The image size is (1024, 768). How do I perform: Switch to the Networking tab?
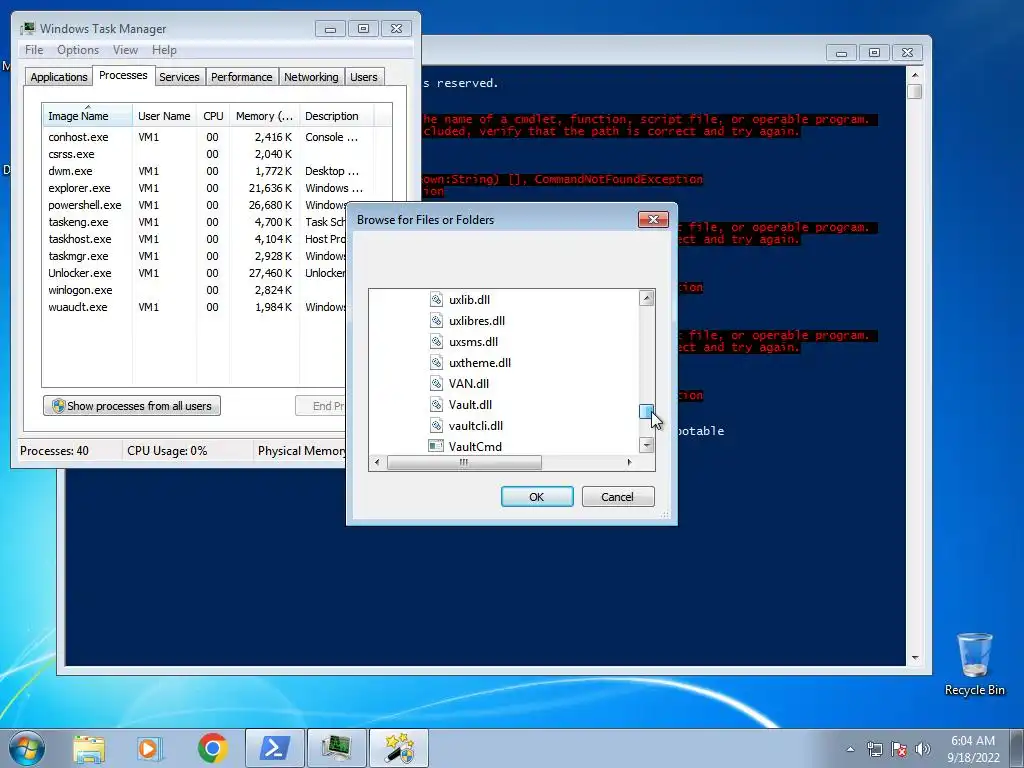pos(312,77)
